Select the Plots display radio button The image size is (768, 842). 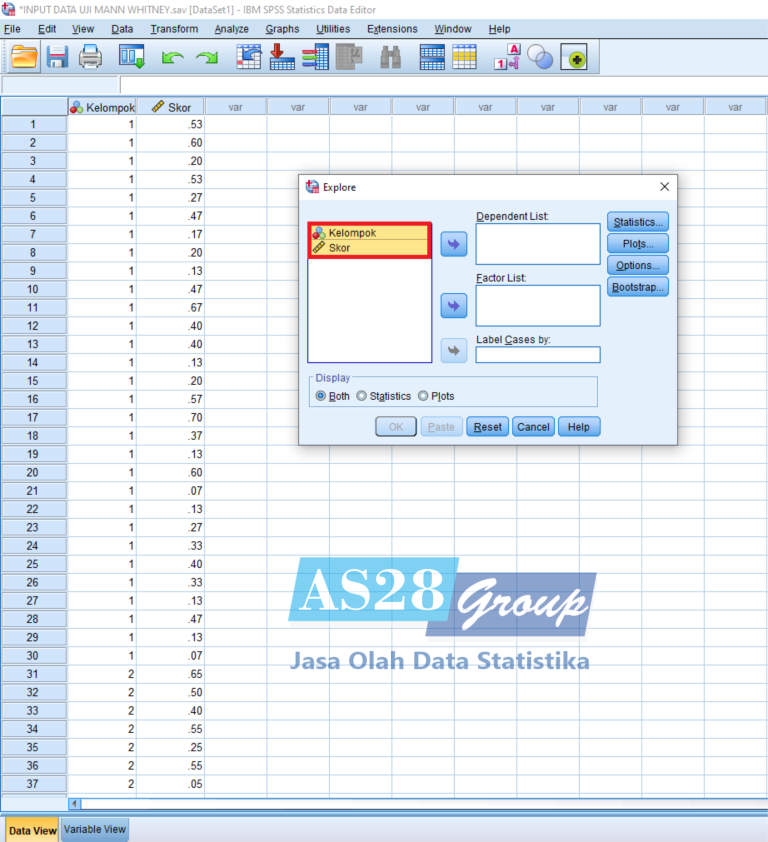[423, 396]
